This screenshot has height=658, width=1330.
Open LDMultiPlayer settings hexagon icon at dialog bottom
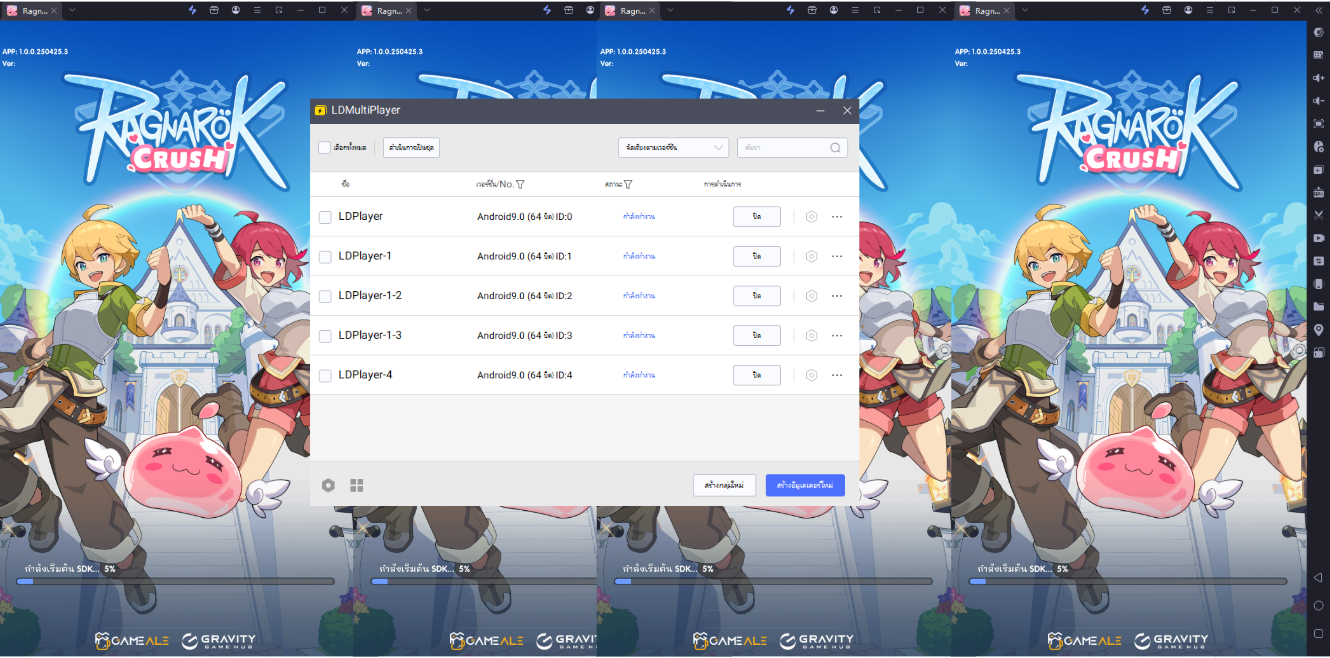(328, 485)
